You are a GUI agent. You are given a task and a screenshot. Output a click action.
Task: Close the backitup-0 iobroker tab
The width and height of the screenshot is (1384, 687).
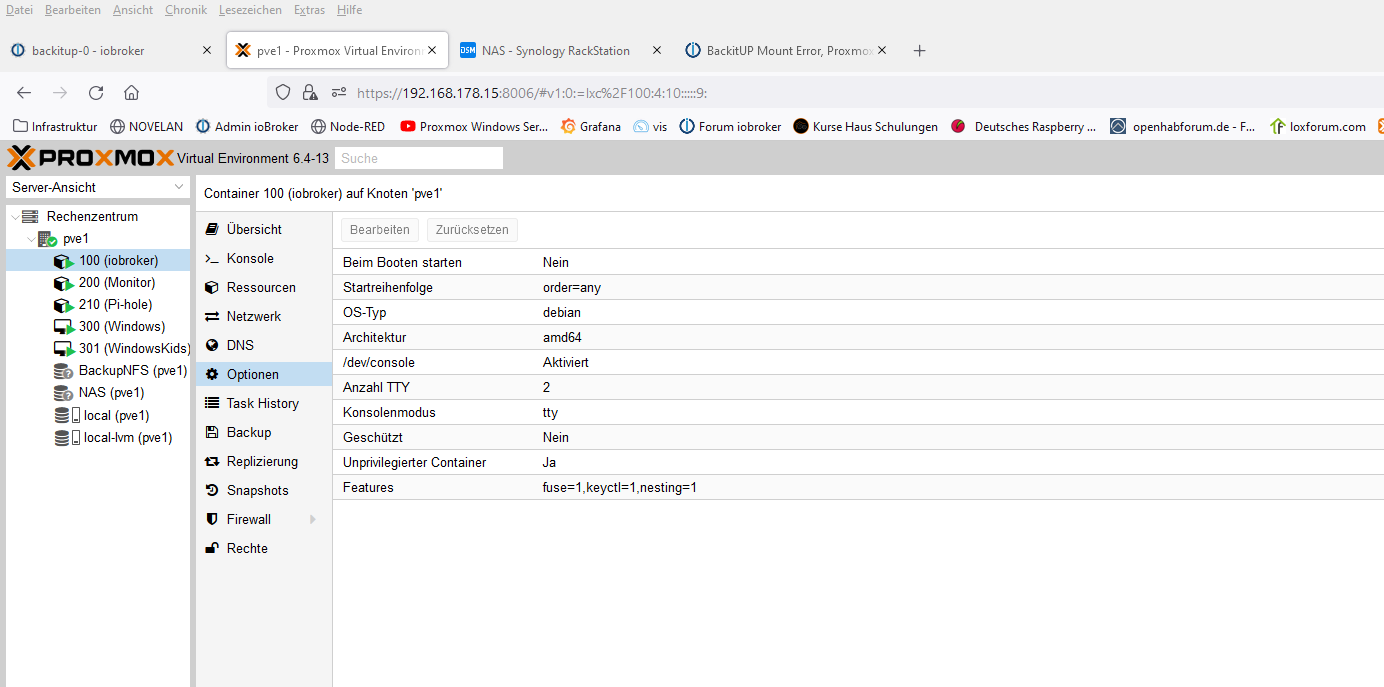coord(207,50)
